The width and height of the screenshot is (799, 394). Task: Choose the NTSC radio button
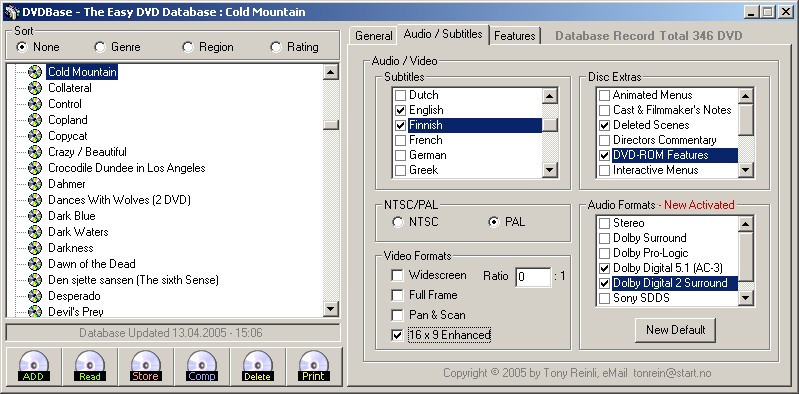click(397, 222)
